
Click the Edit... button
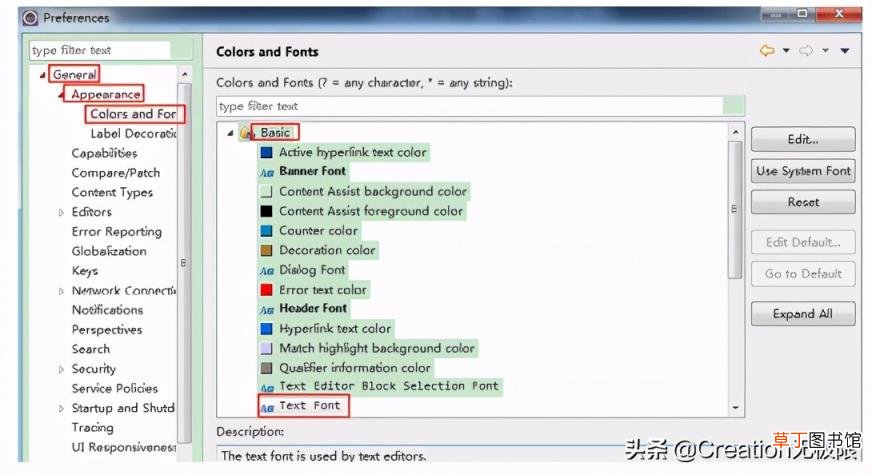(x=803, y=139)
